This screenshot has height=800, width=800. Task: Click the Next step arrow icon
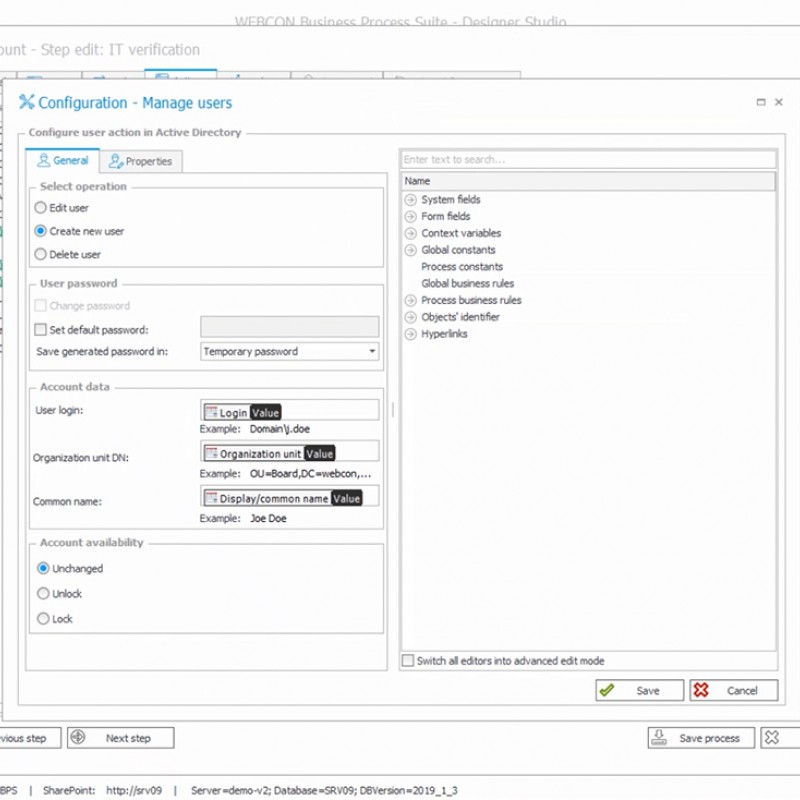point(78,738)
